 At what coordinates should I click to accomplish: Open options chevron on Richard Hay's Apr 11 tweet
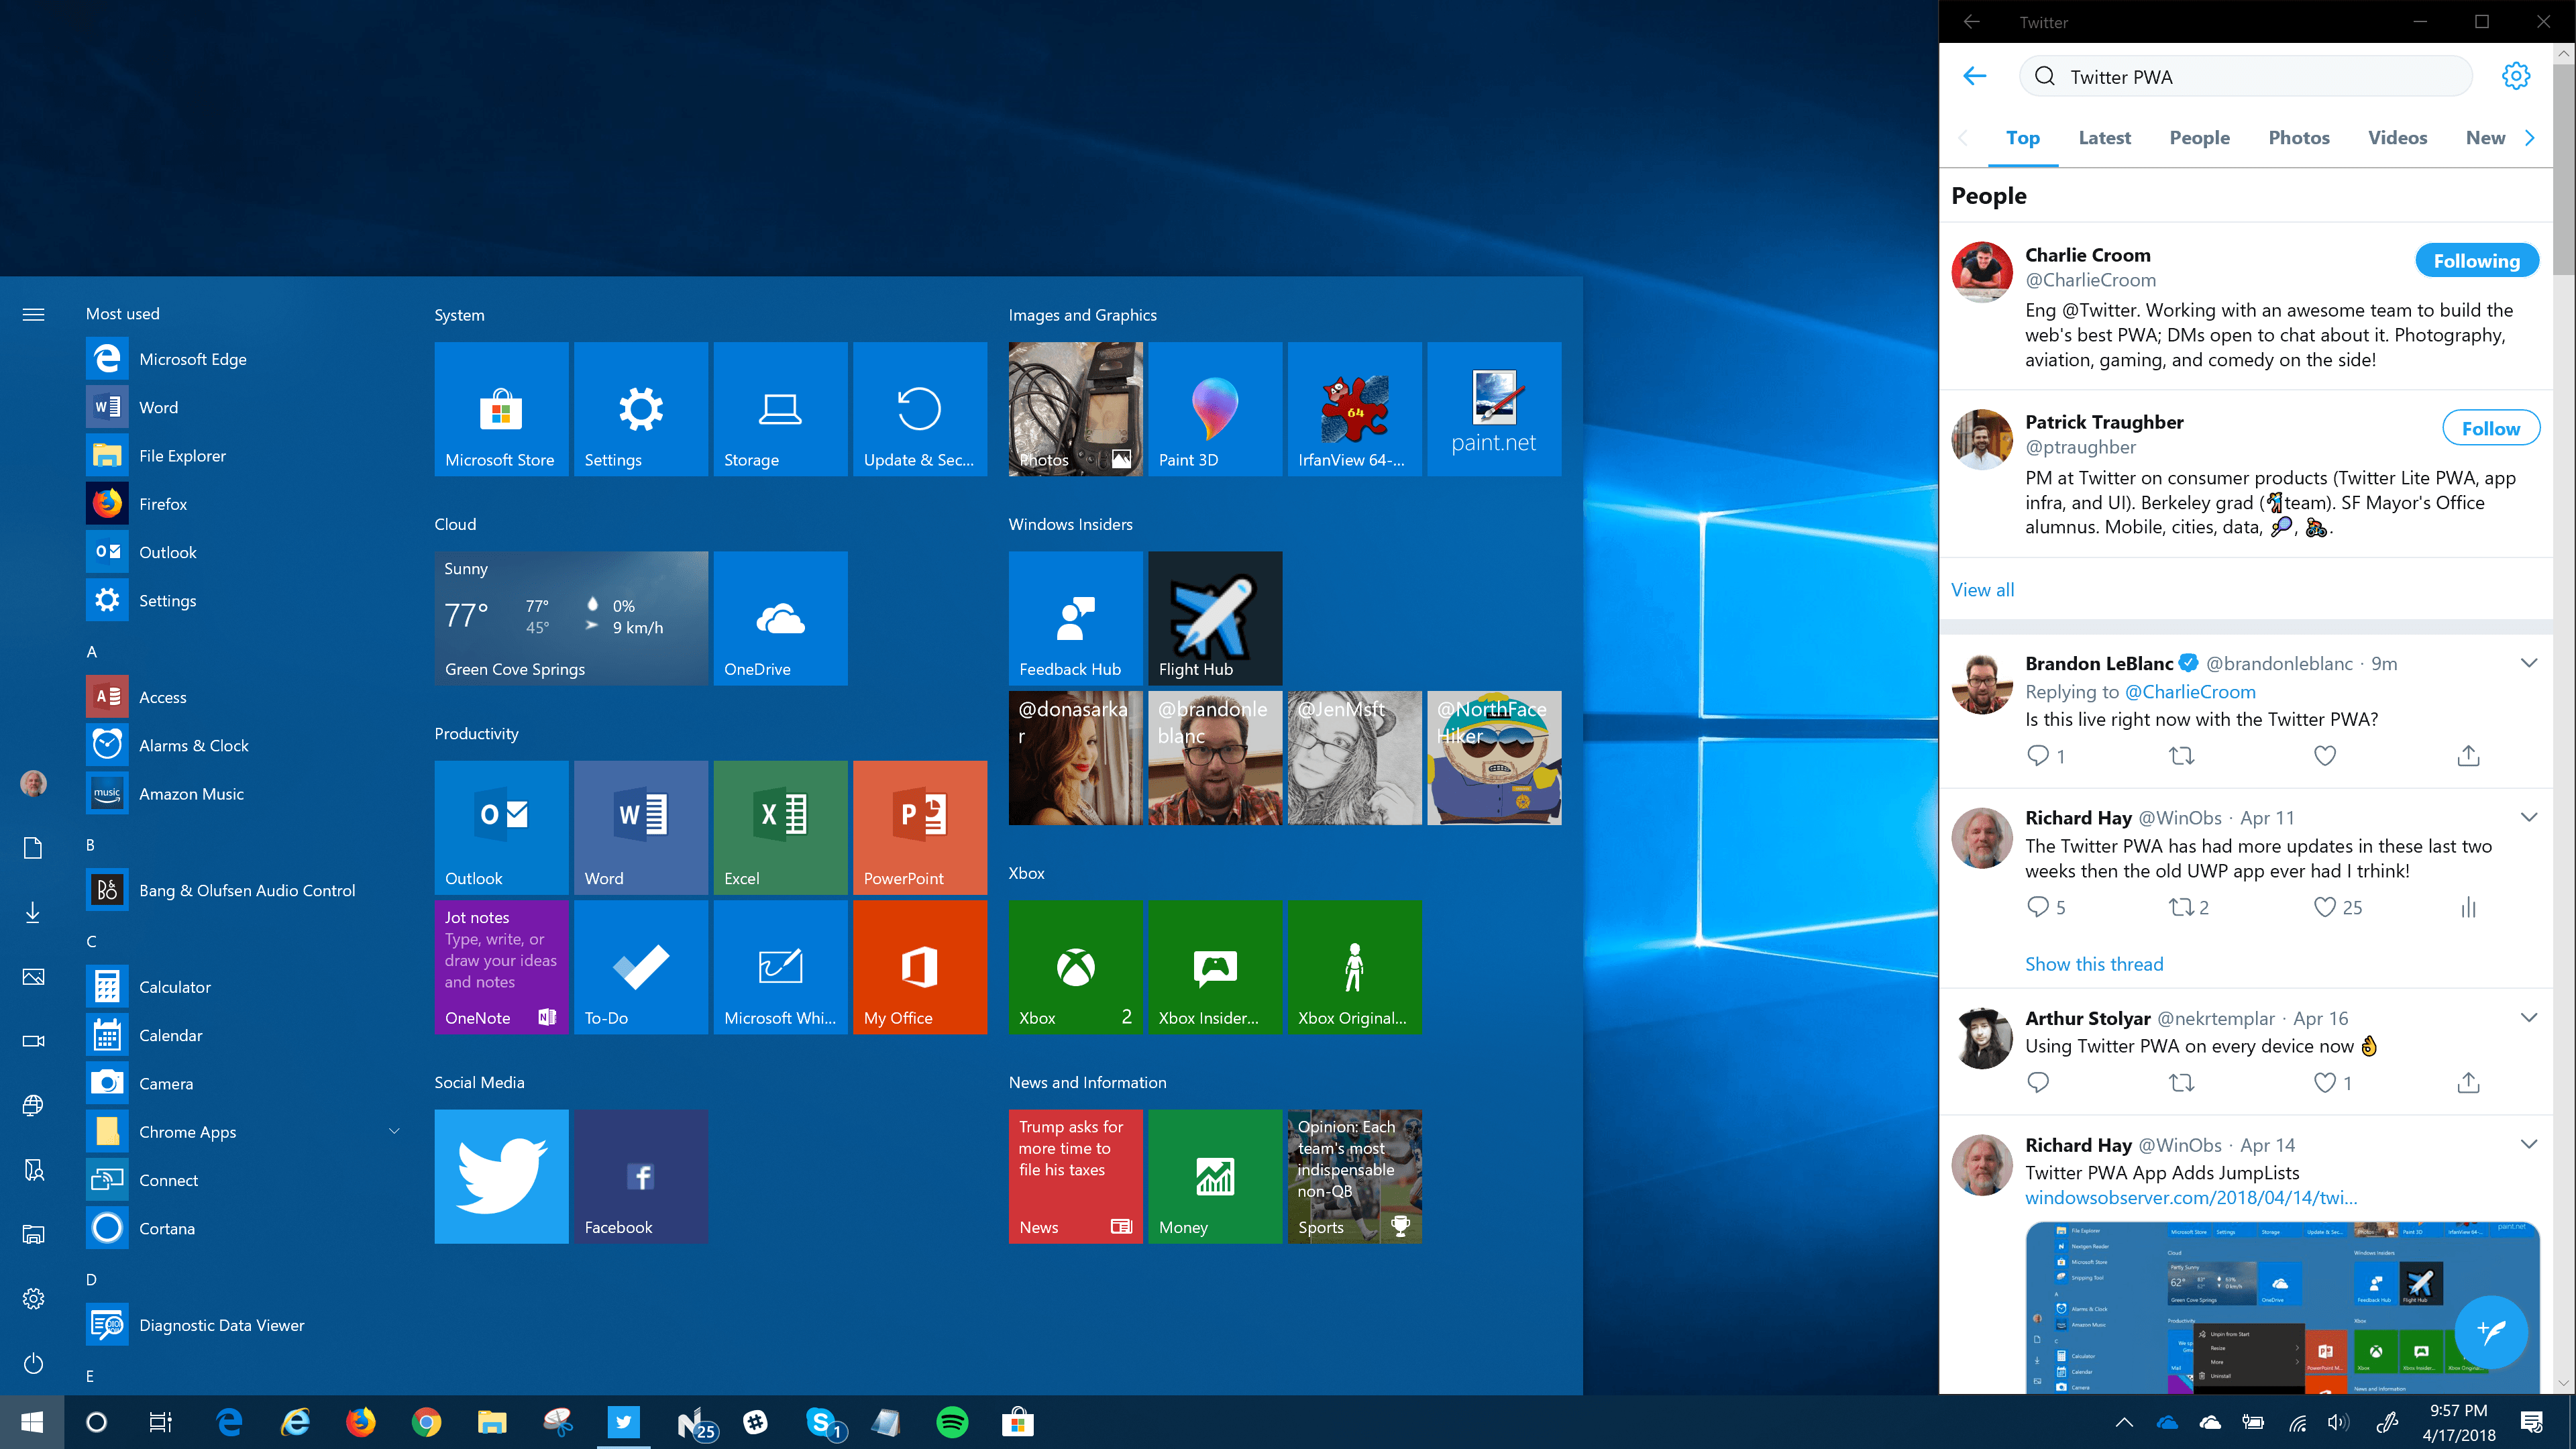[2528, 817]
